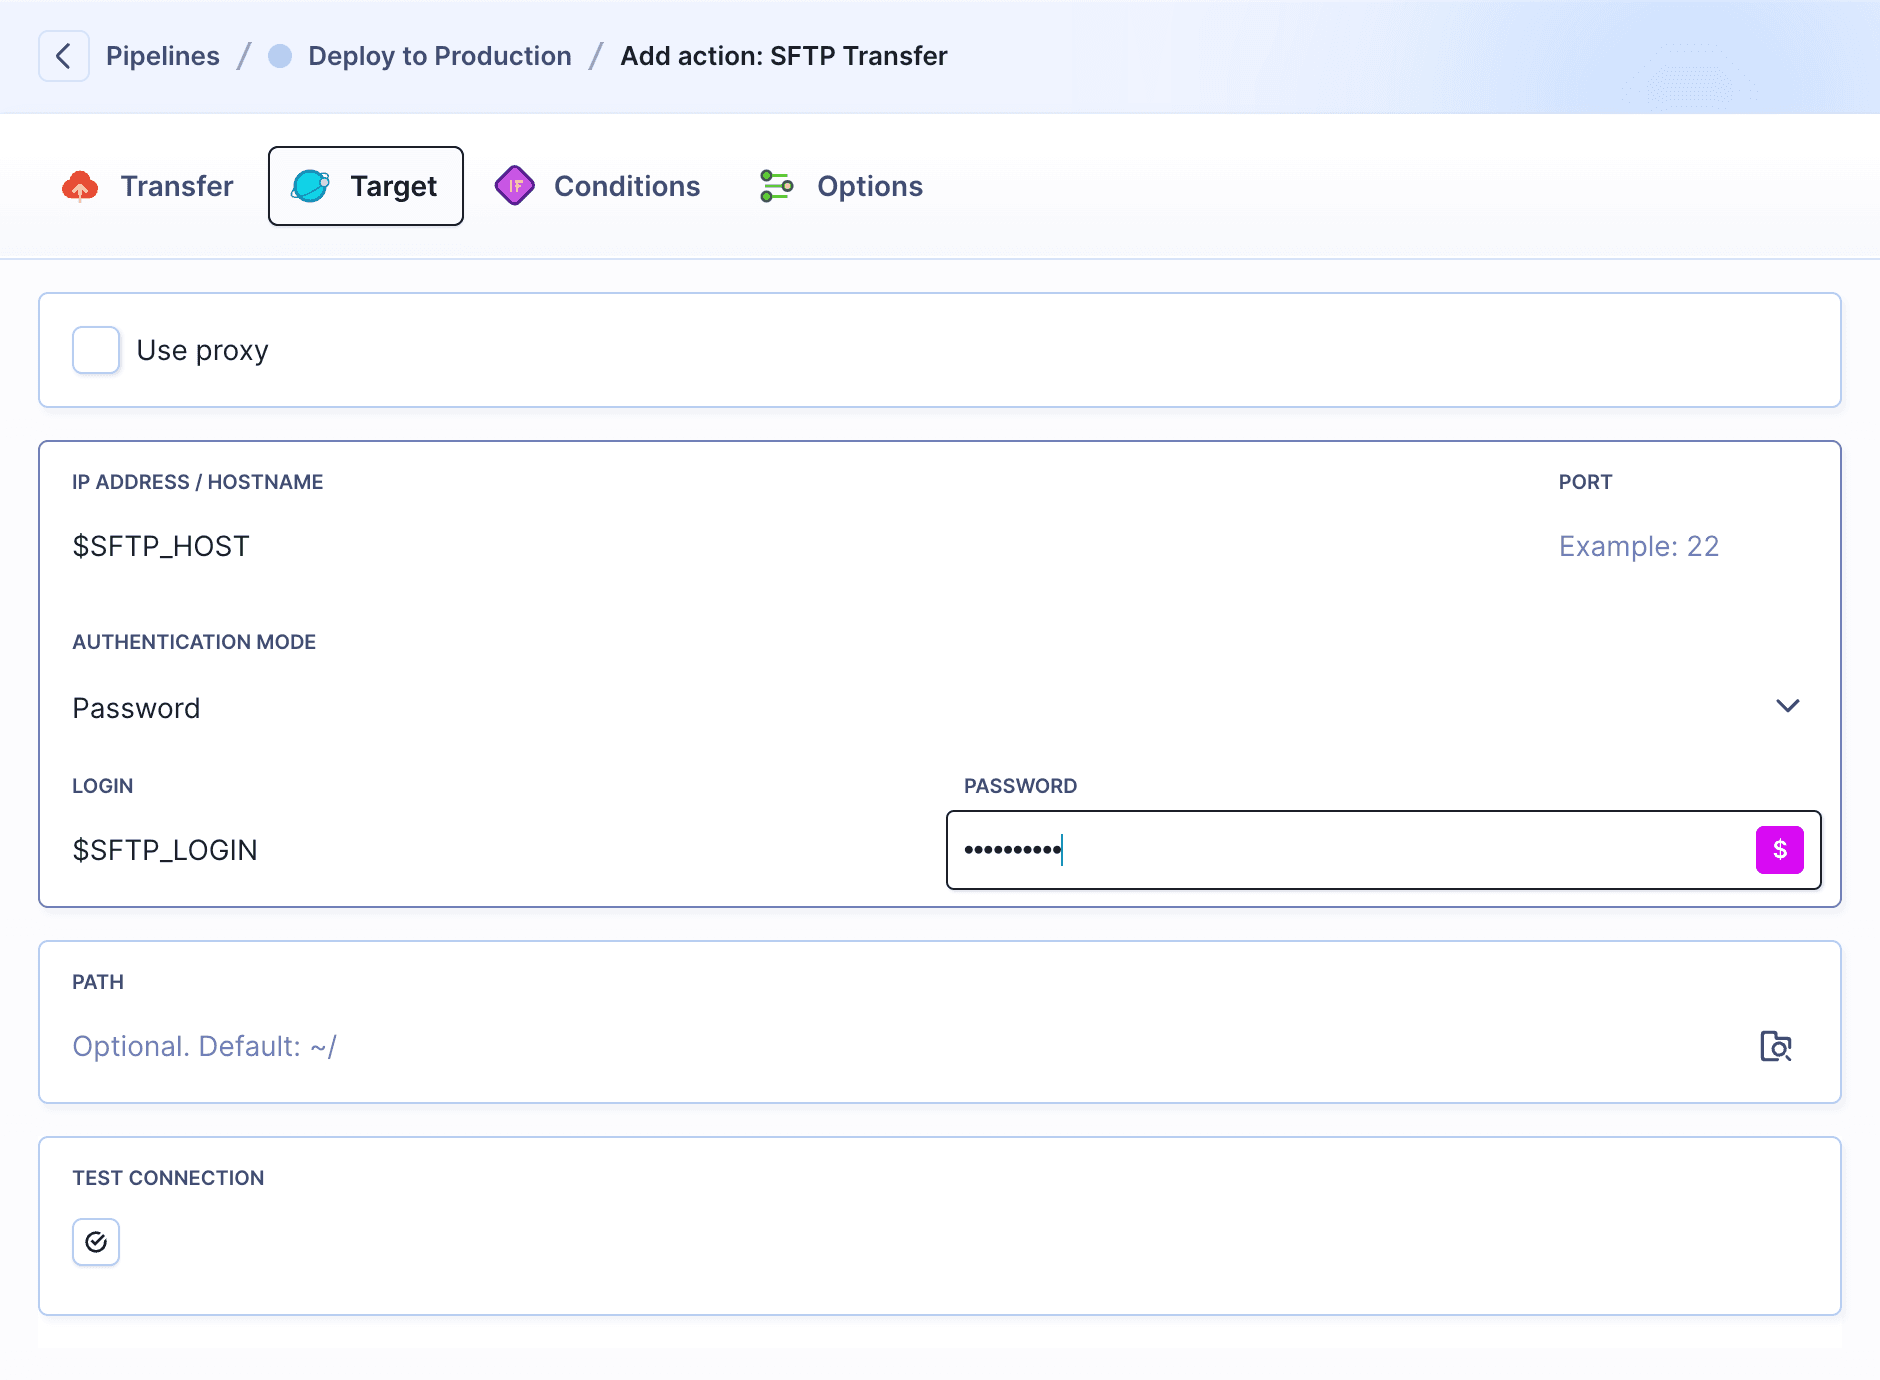Click the back chevron beside Pipelines
The height and width of the screenshot is (1380, 1880).
64,55
